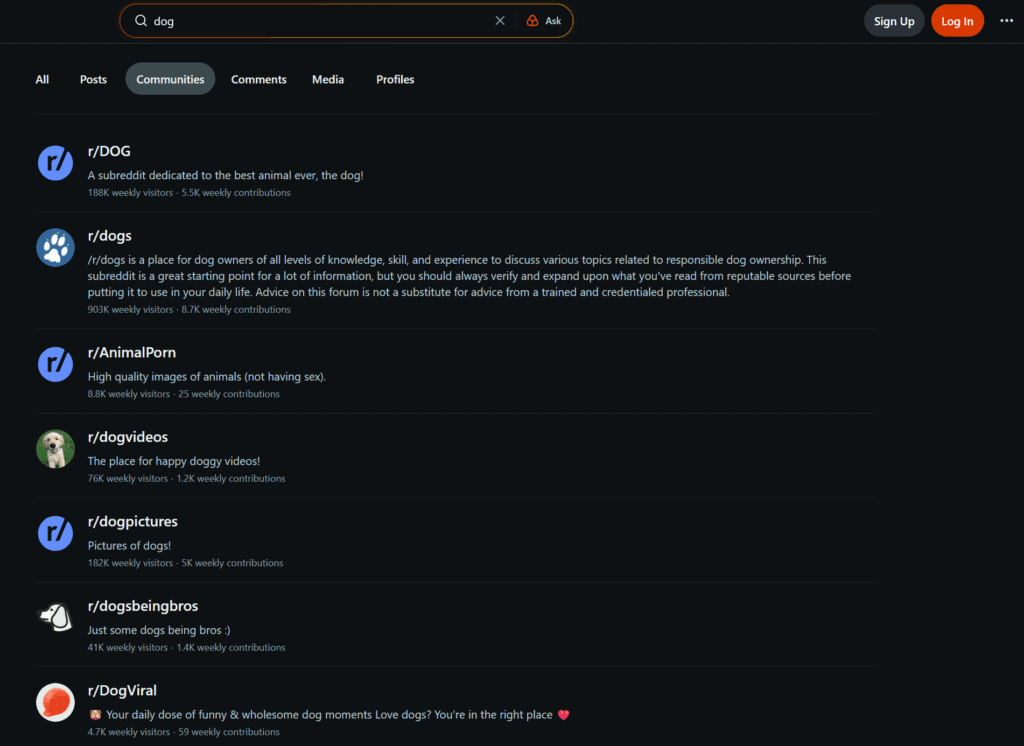Click '76K weekly visitors' stats line

pyautogui.click(x=187, y=479)
